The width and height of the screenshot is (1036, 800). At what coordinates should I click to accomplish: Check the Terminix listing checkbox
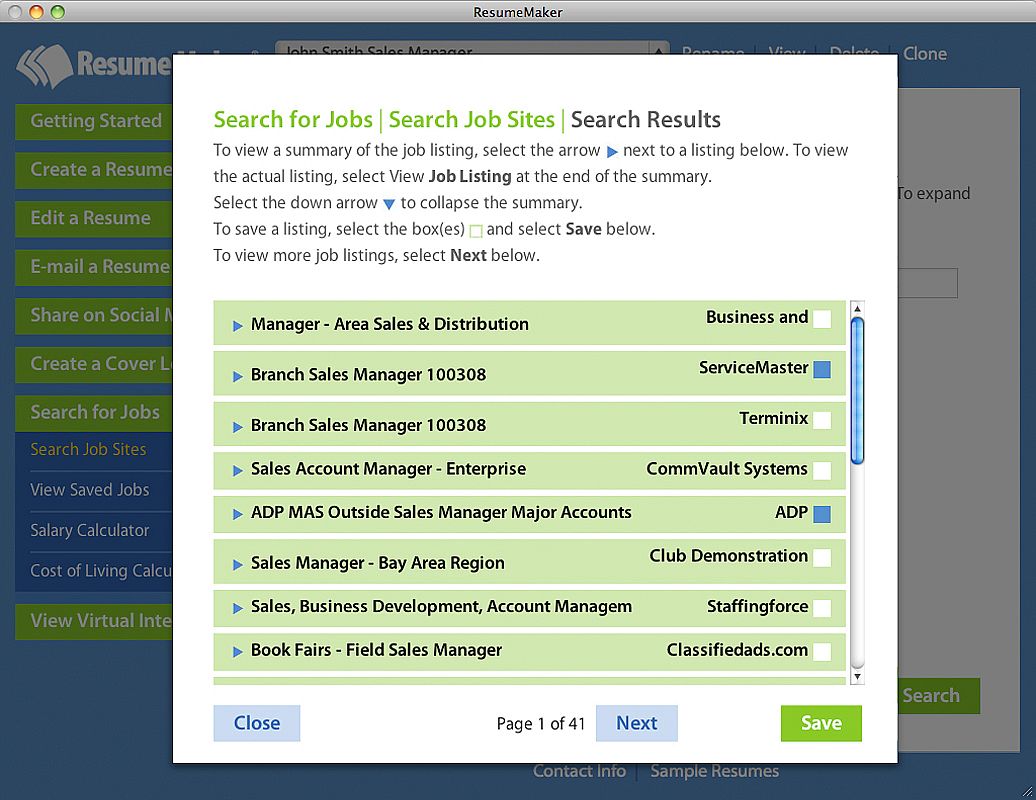tap(822, 420)
